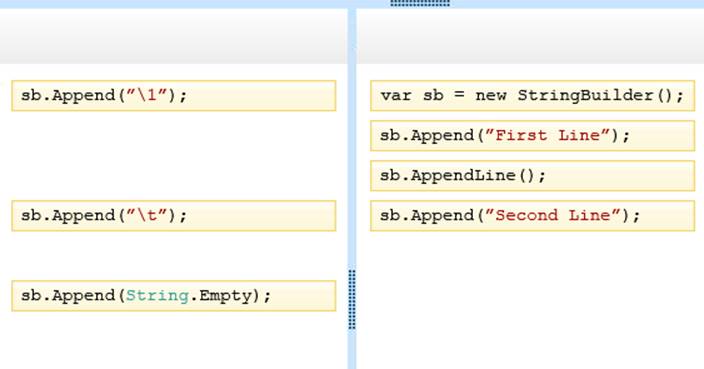Click the var sb = new StringBuilder() block
This screenshot has width=704, height=369.
(x=532, y=96)
